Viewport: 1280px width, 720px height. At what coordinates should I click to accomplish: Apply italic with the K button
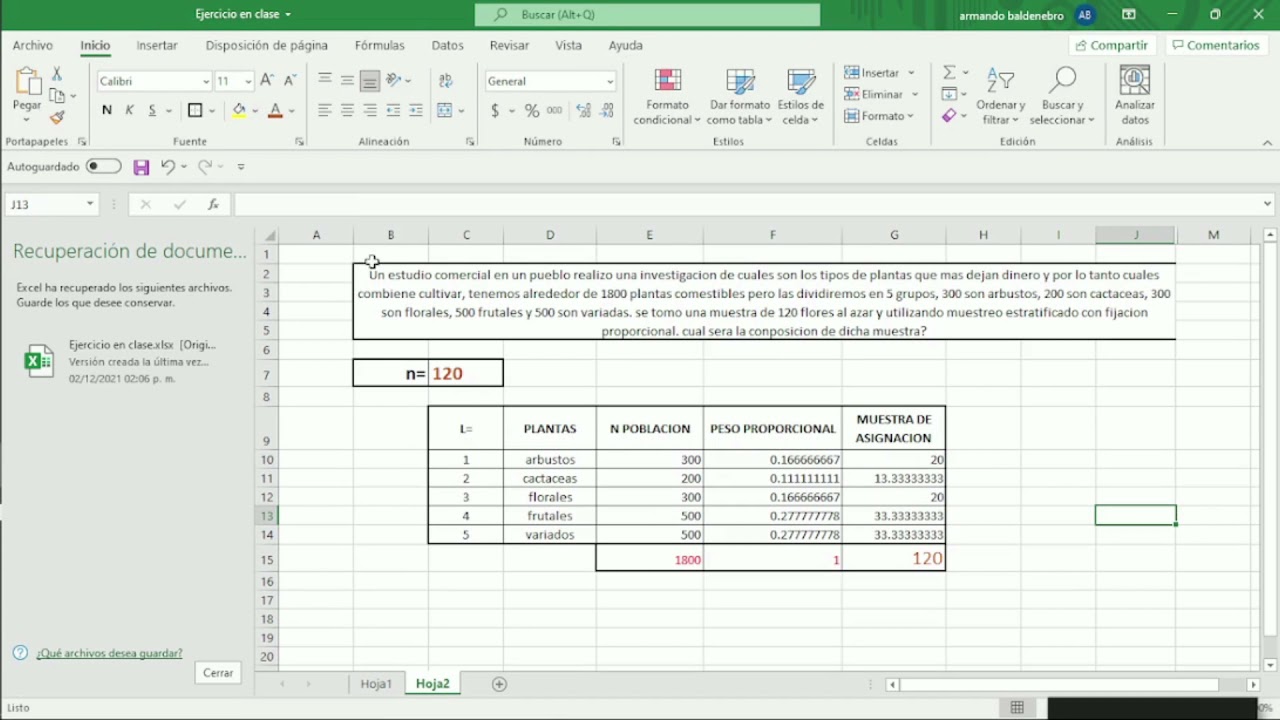click(129, 110)
